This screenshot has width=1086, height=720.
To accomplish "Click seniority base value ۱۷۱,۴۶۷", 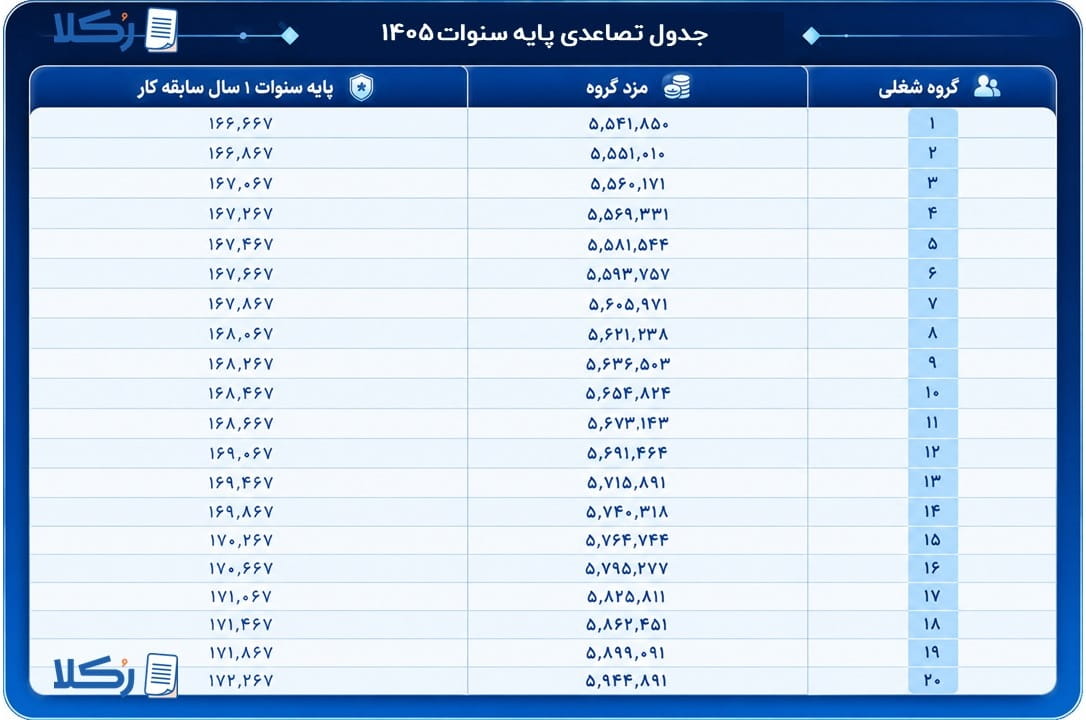I will (241, 624).
